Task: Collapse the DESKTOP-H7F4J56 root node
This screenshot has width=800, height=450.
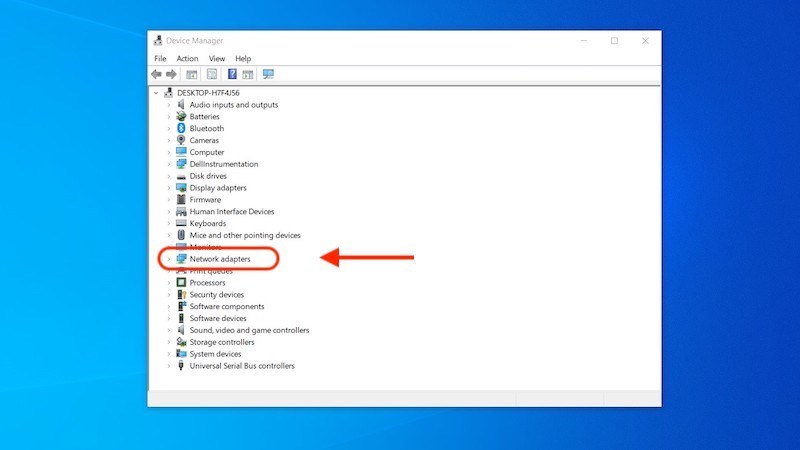Action: [156, 93]
